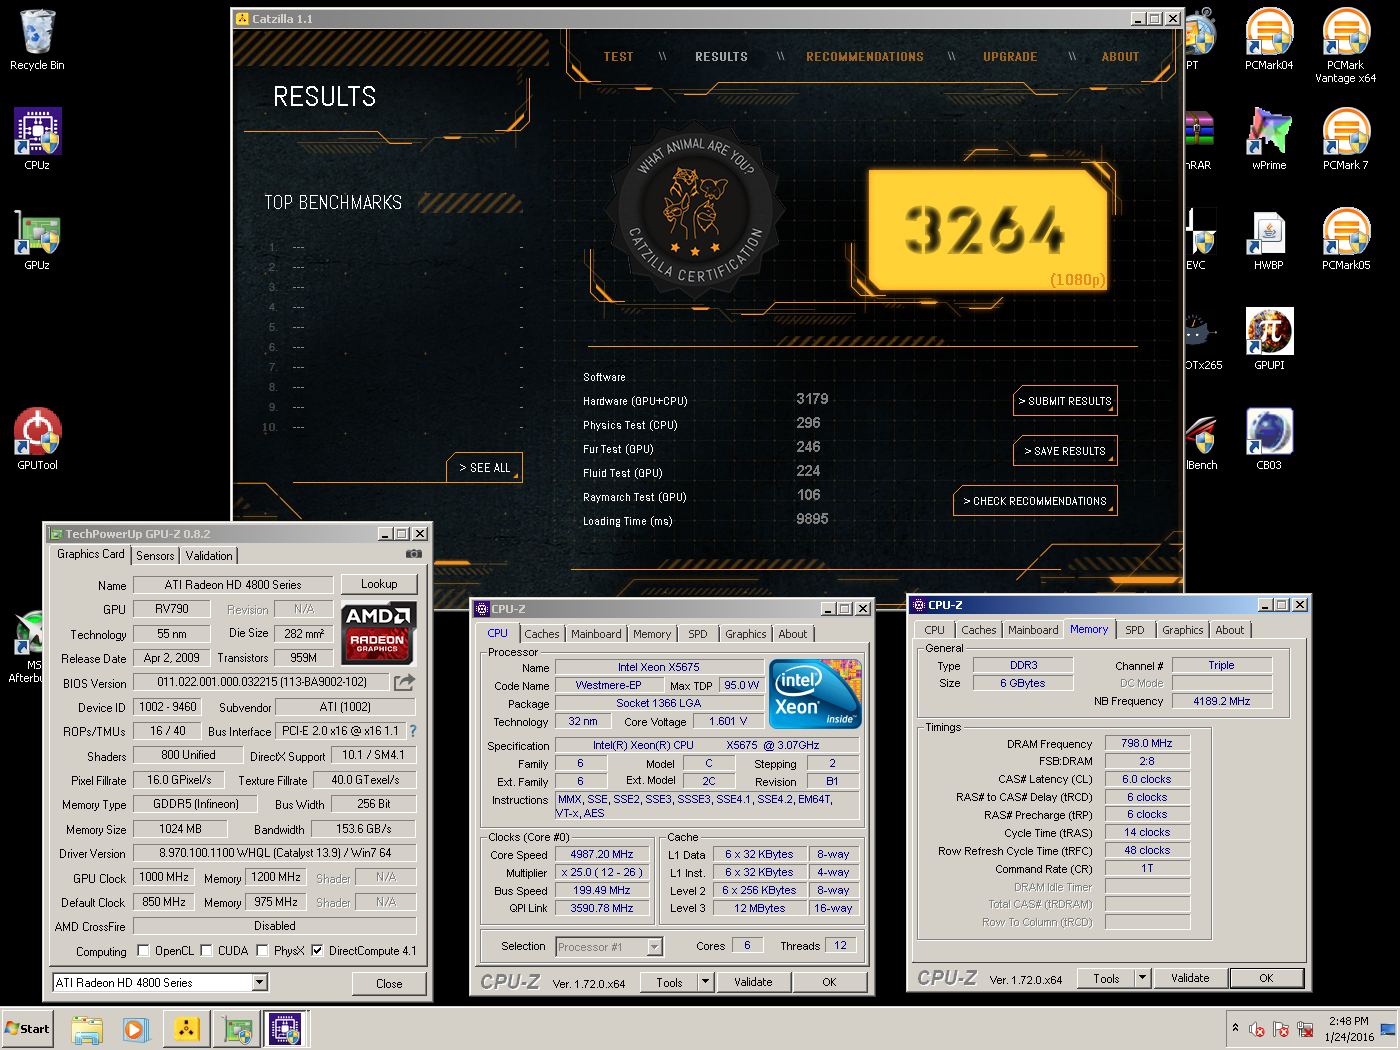Click the Intel Xeon inside logo
Viewport: 1400px width, 1050px height.
(815, 693)
